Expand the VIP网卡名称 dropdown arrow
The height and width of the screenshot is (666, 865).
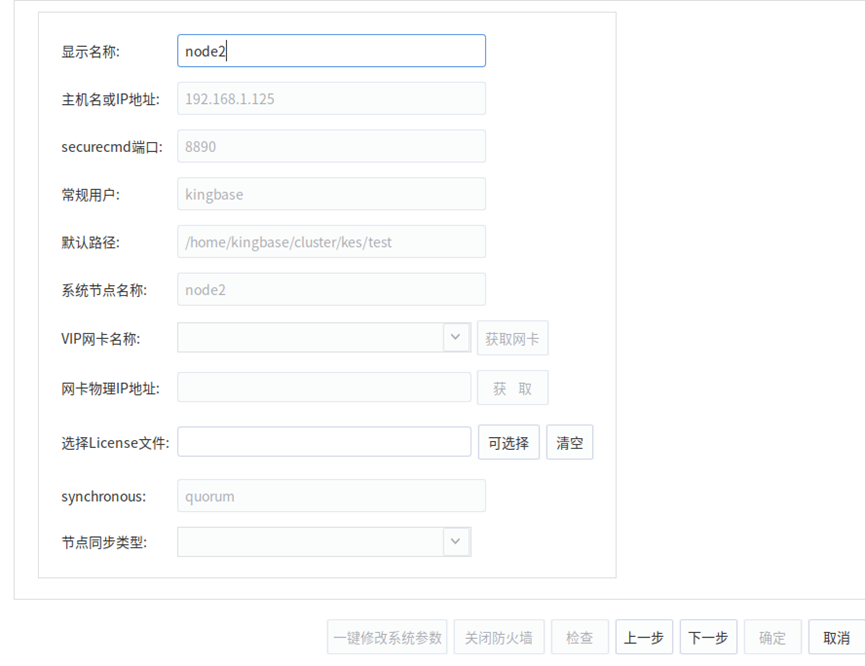[x=456, y=338]
